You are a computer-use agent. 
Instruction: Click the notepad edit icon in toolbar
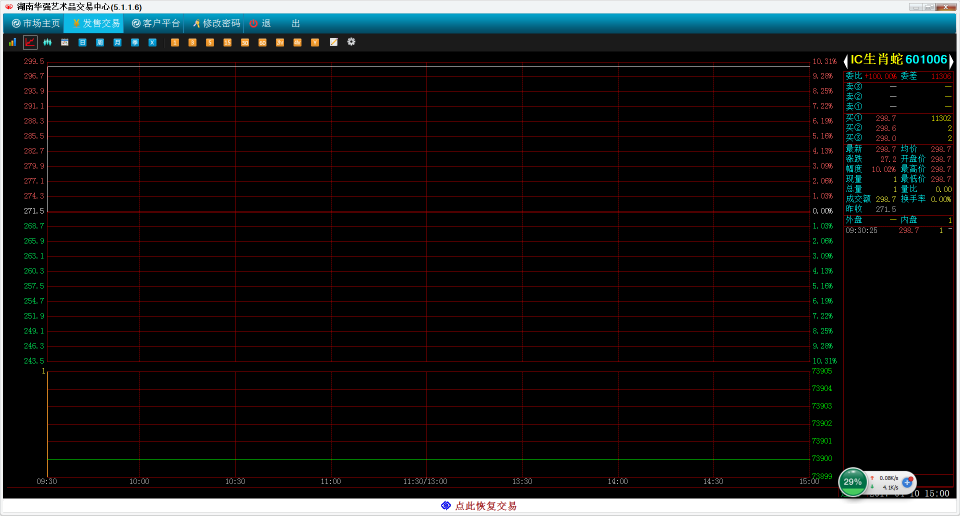click(x=333, y=42)
